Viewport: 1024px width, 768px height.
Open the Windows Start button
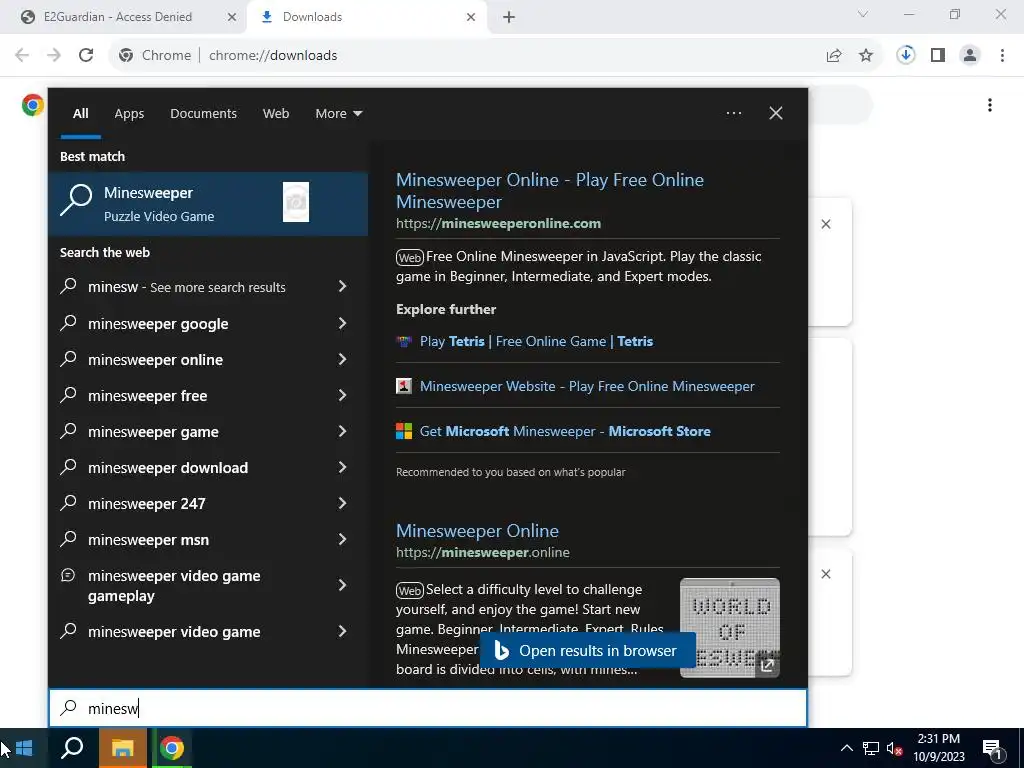click(x=24, y=748)
